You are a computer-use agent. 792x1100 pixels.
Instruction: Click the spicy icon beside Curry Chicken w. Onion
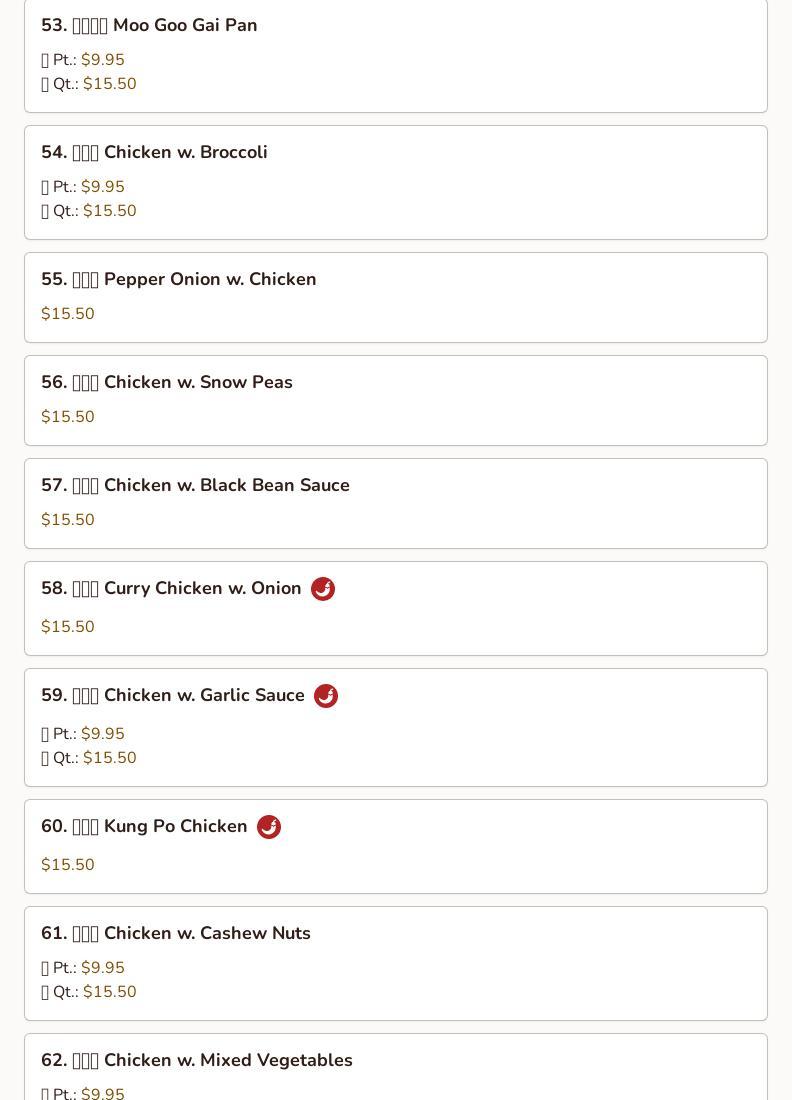[323, 589]
